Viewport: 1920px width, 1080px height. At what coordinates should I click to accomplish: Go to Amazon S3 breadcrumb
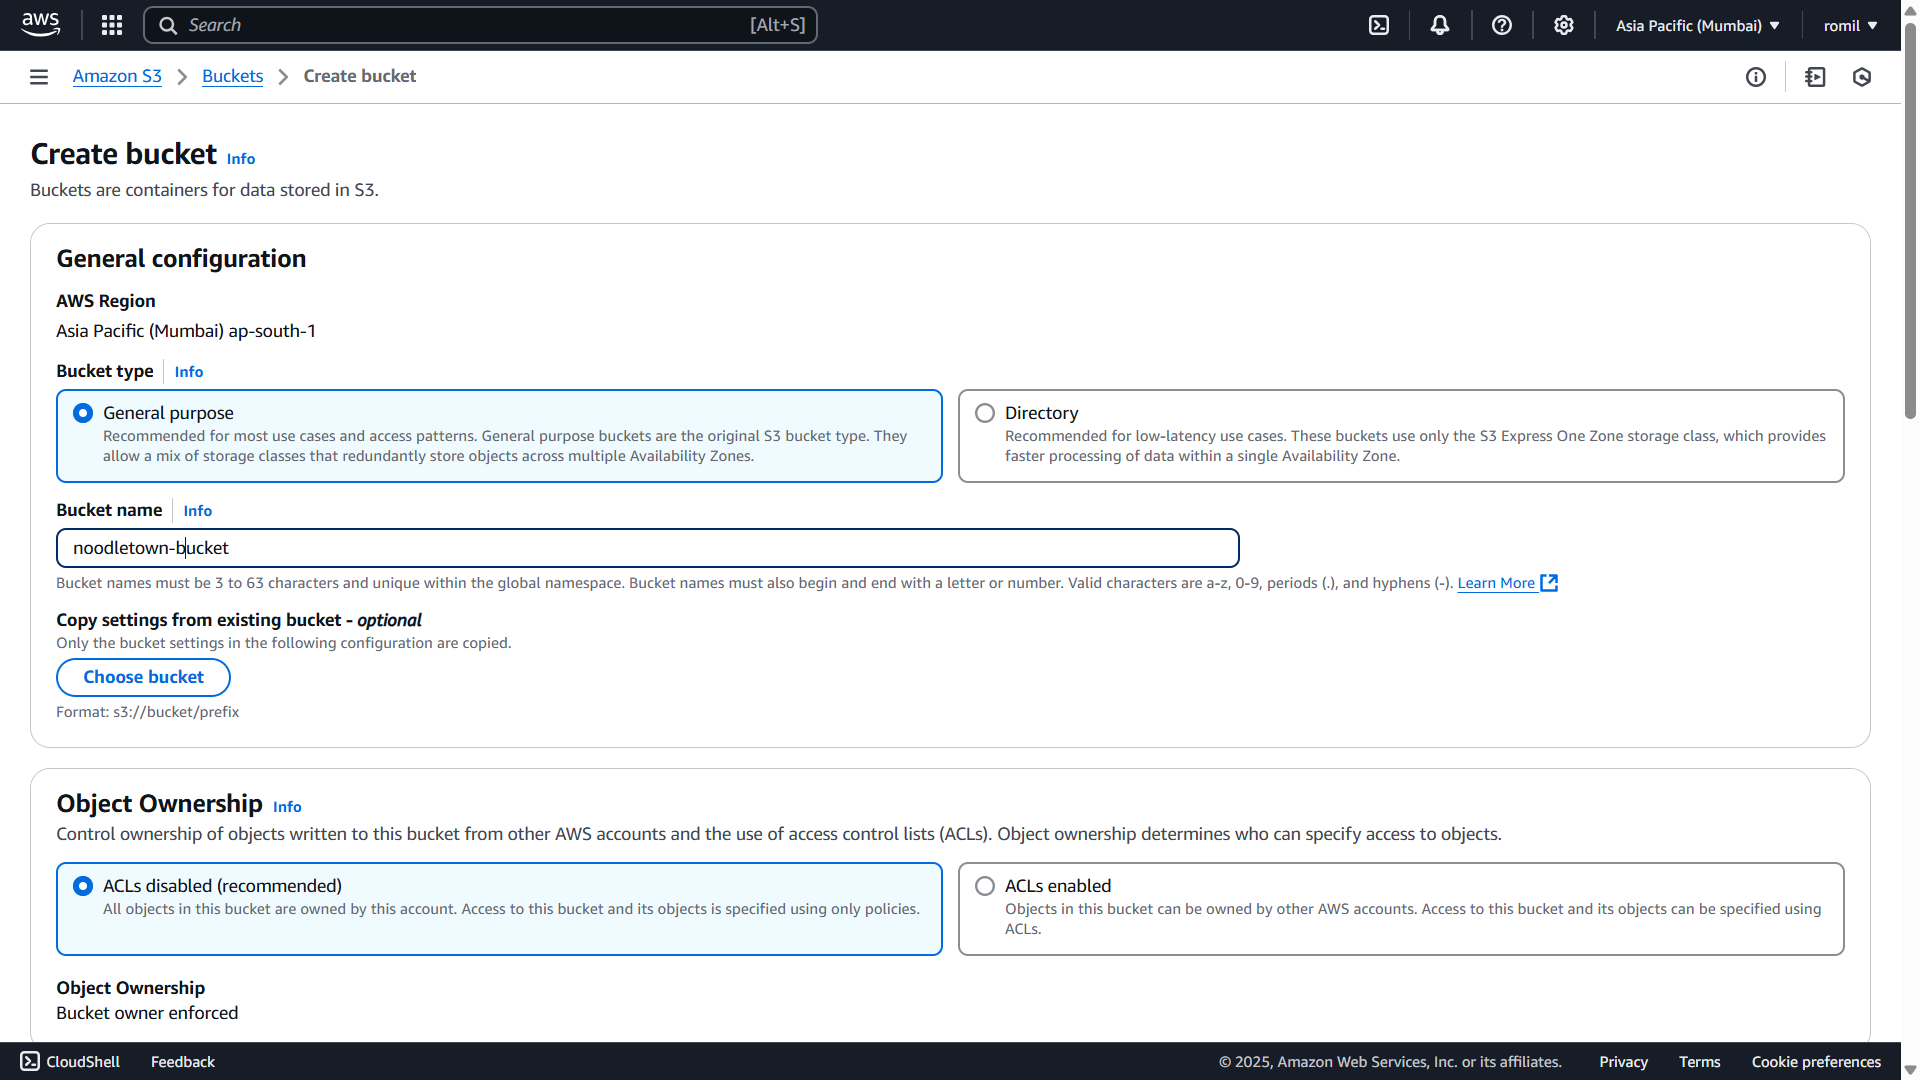pyautogui.click(x=117, y=76)
